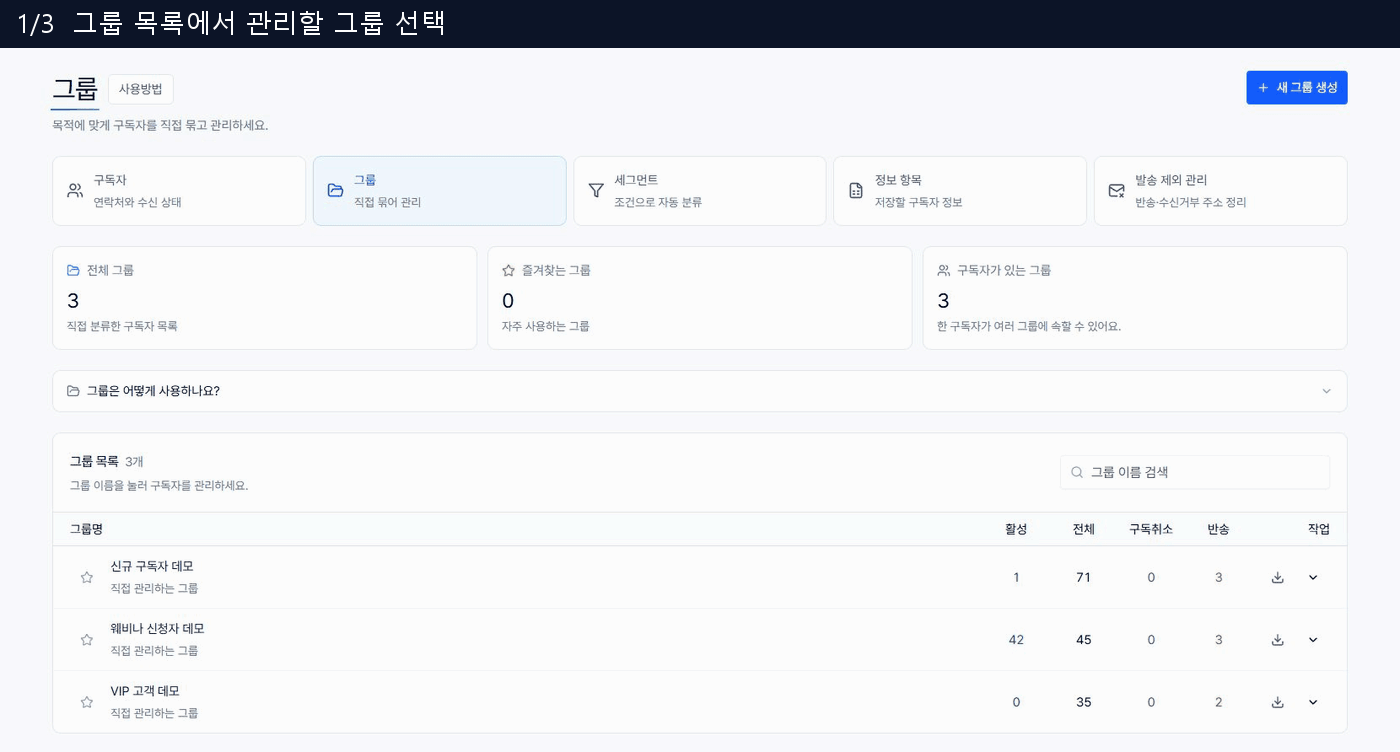Click the funnel icon on 세그먼트 tab

tap(596, 191)
